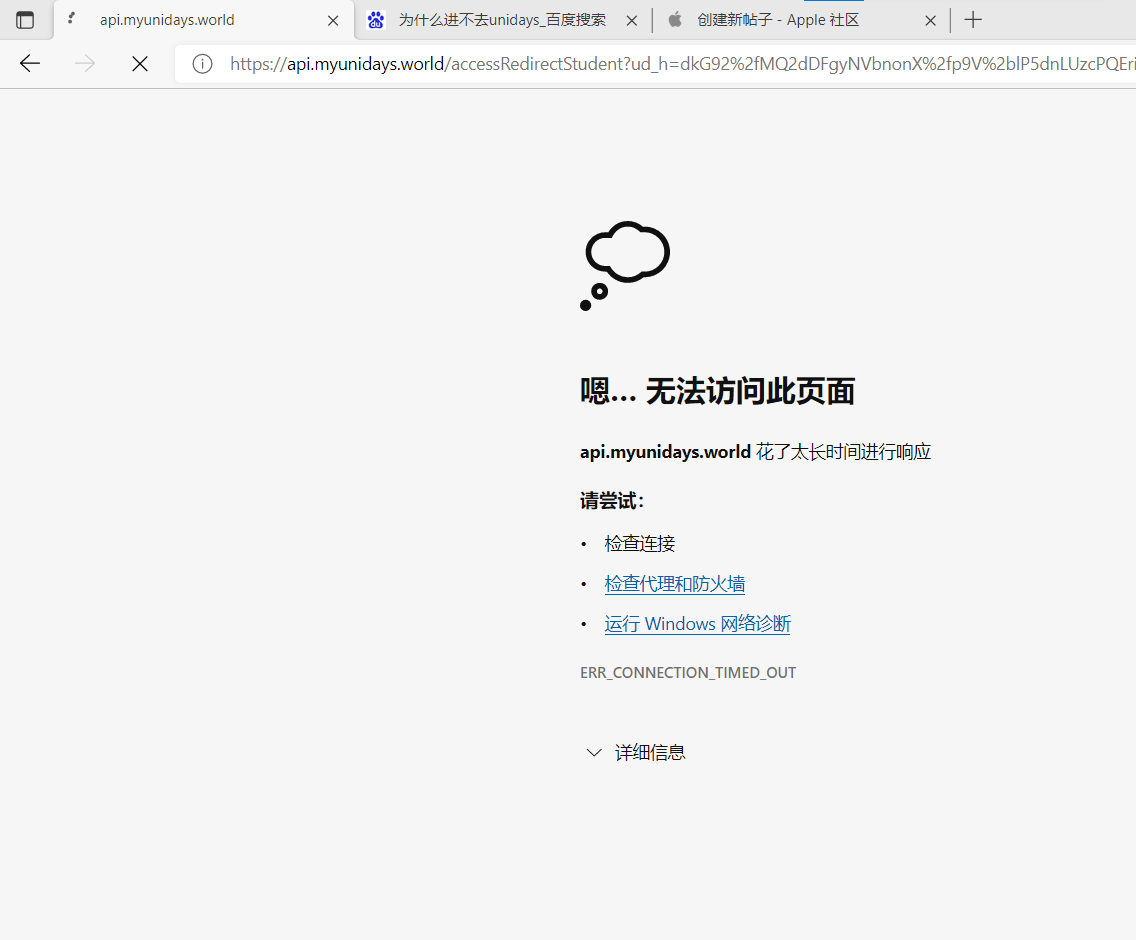Viewport: 1136px width, 940px height.
Task: Go back using the back arrow
Action: (x=30, y=64)
